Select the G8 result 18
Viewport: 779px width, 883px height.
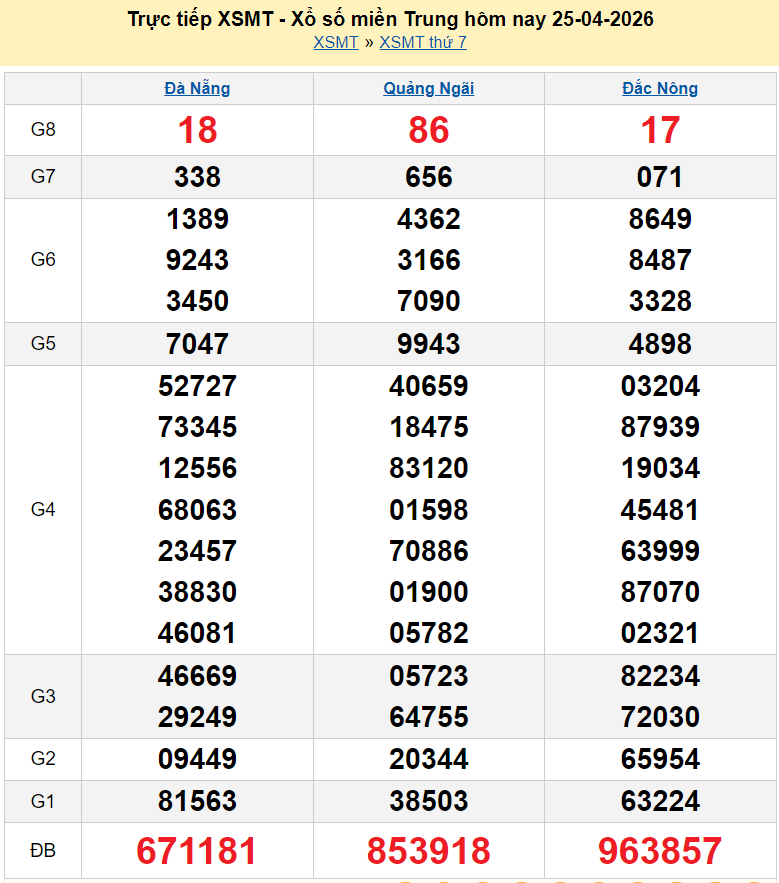pos(197,130)
